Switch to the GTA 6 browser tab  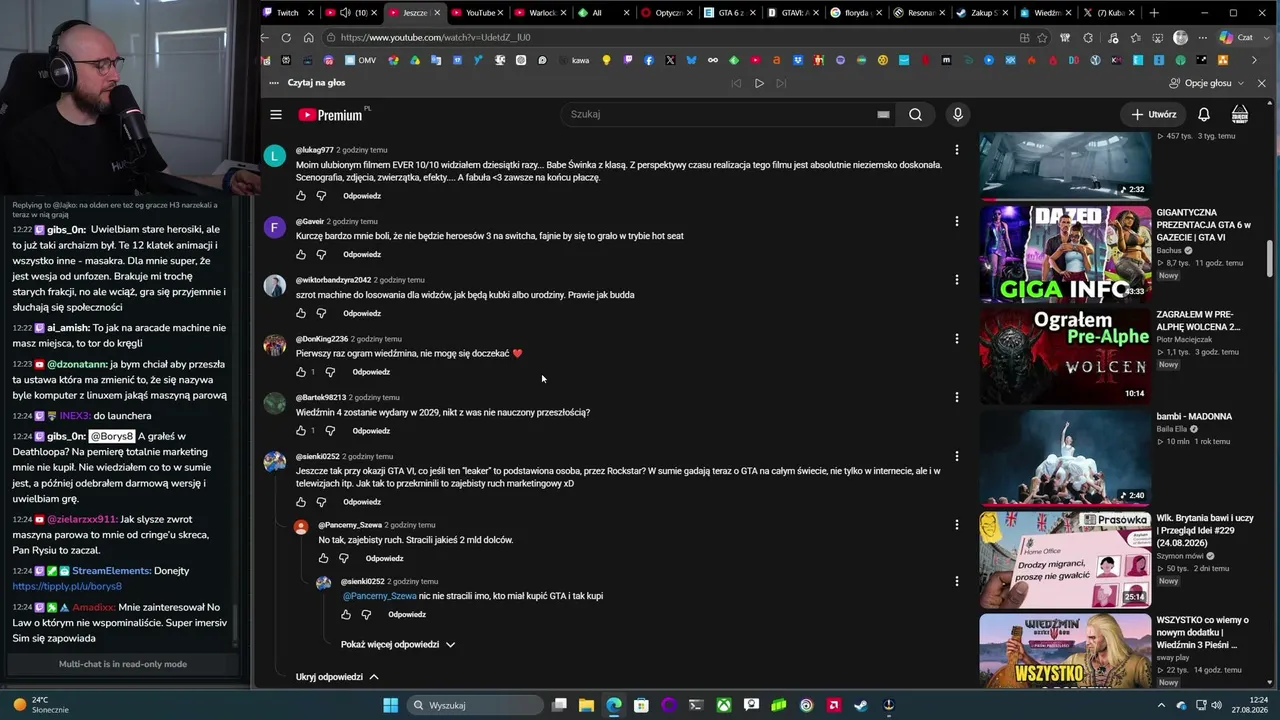732,13
